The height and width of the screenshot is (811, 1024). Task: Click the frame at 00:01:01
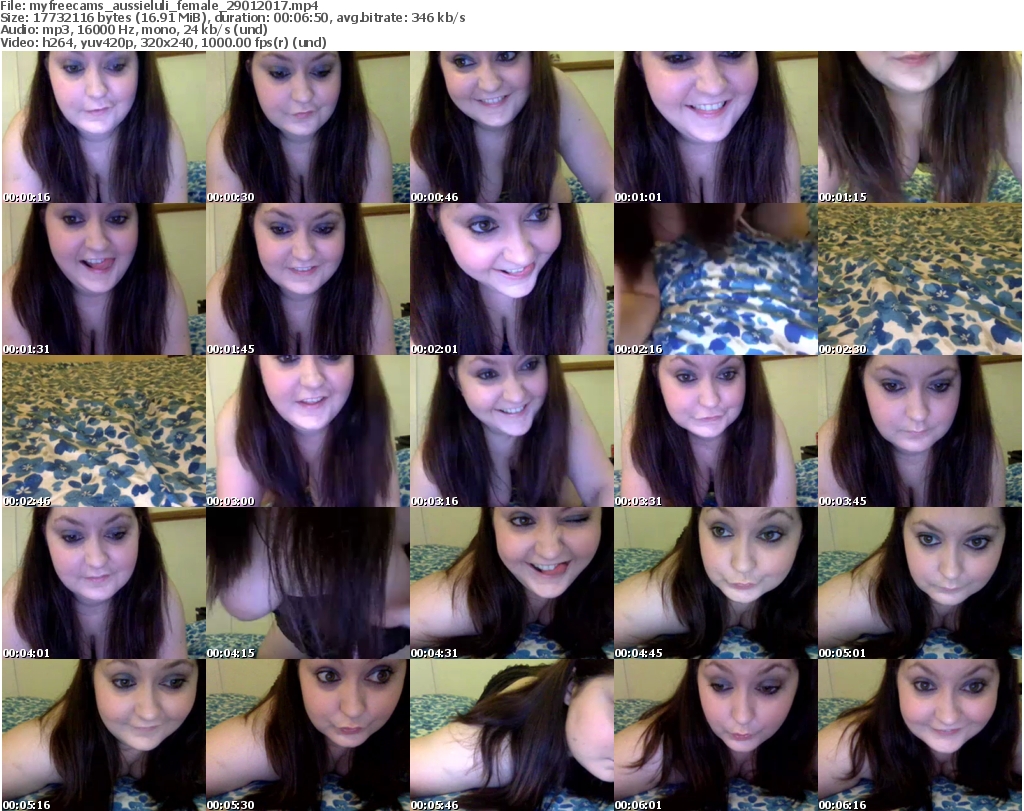(715, 127)
